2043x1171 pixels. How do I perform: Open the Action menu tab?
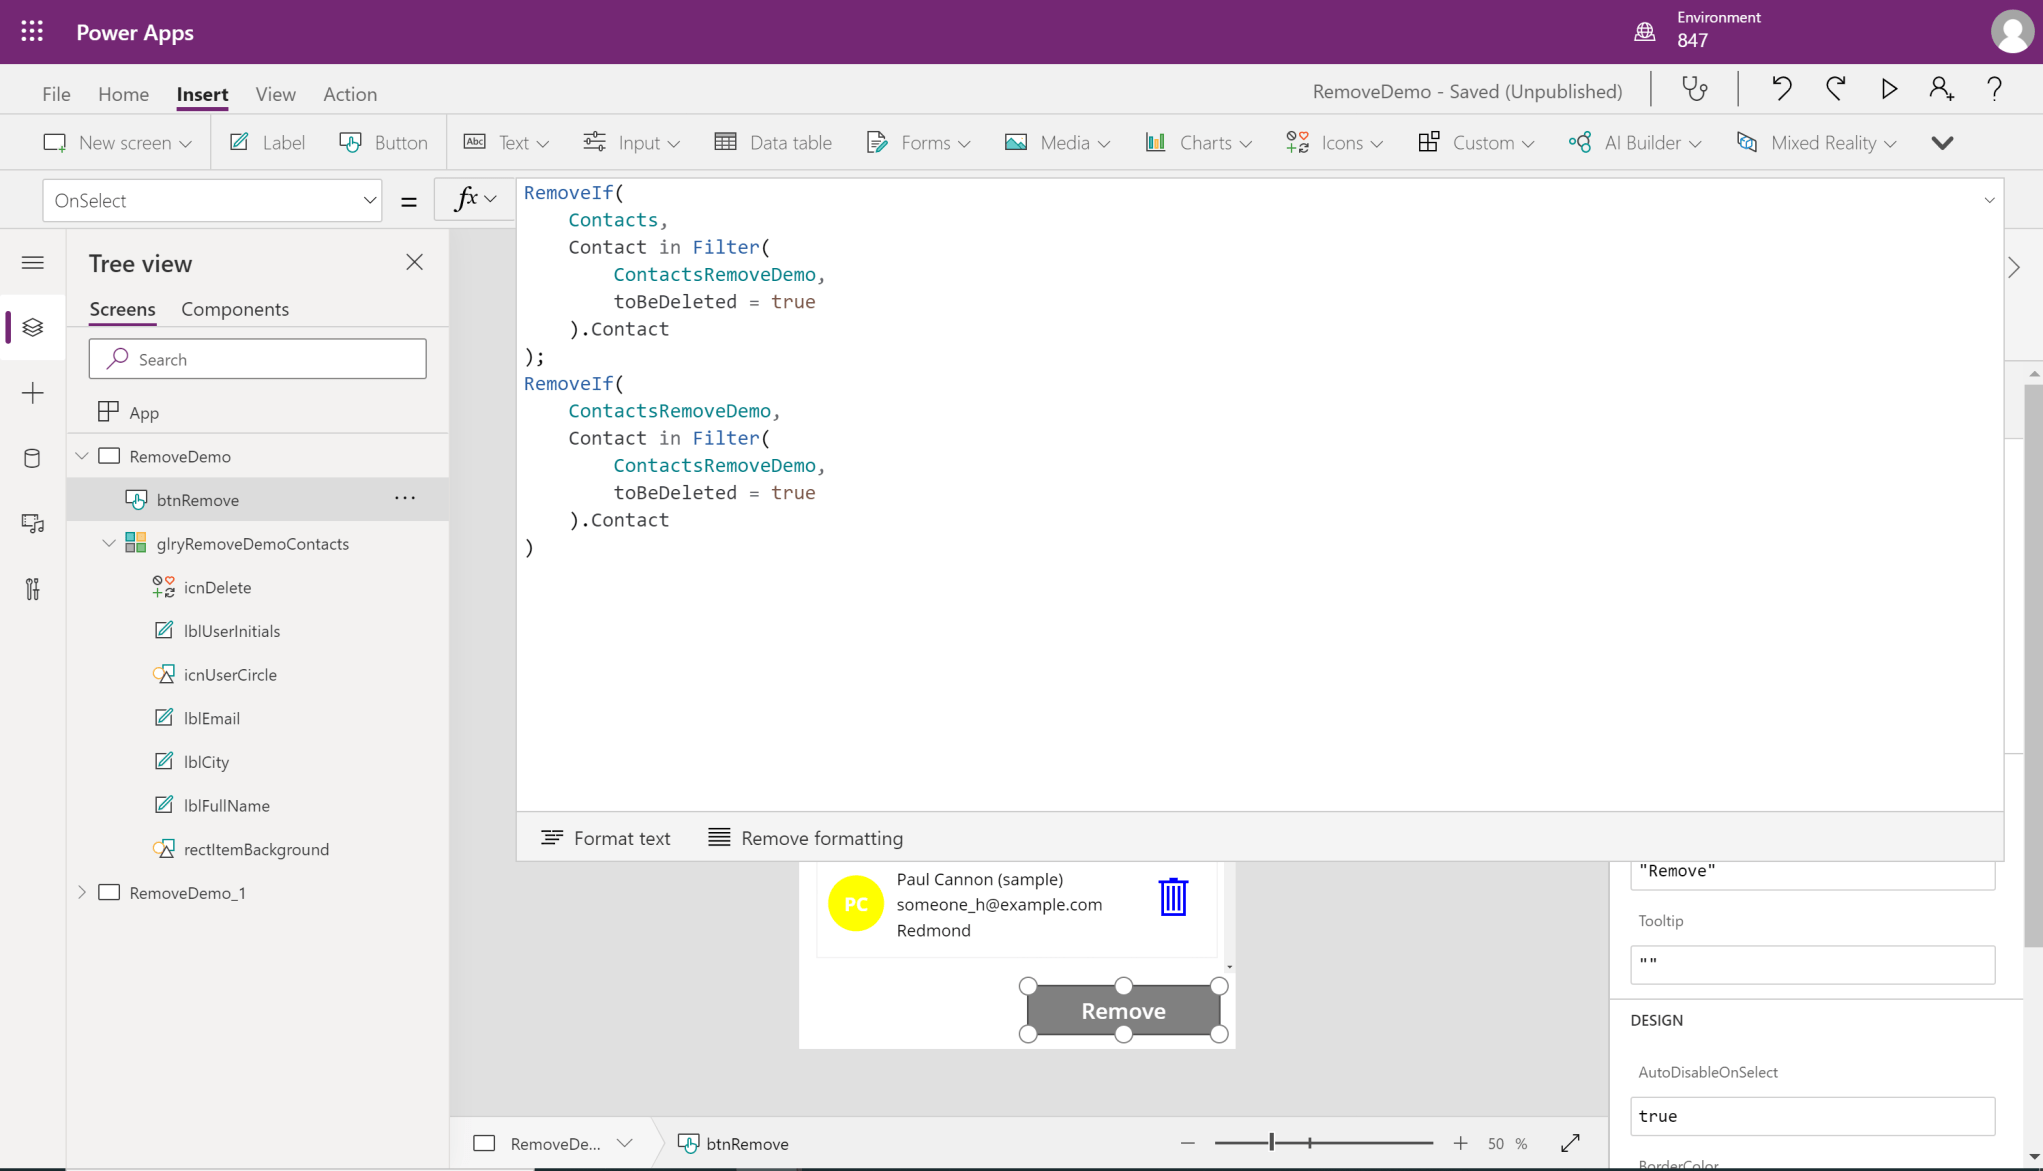350,94
